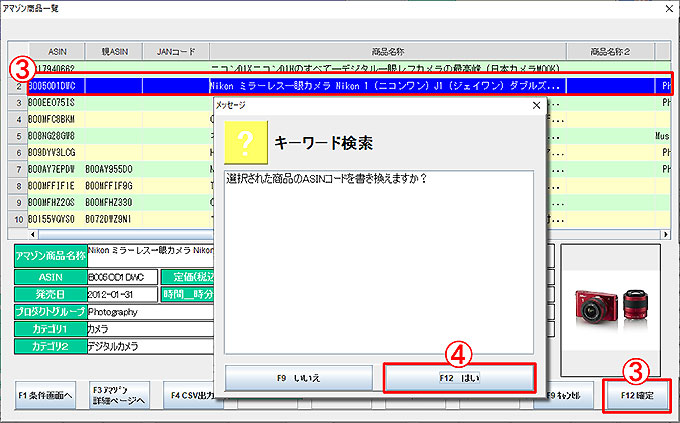
Task: Click left arrow of horizontal scrollbar
Action: point(33,234)
